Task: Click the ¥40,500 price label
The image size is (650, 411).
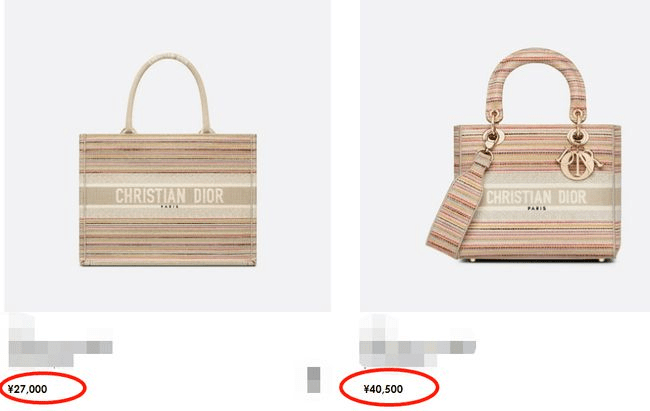Action: (383, 389)
